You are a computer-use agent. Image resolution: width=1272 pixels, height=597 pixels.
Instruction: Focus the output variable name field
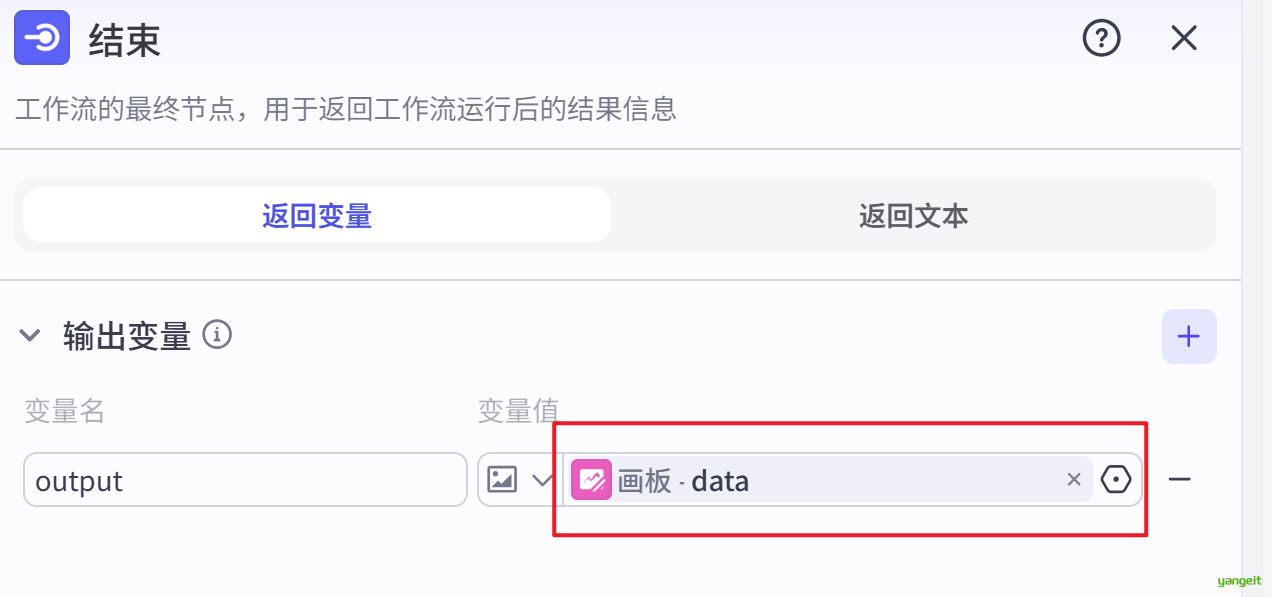(245, 480)
